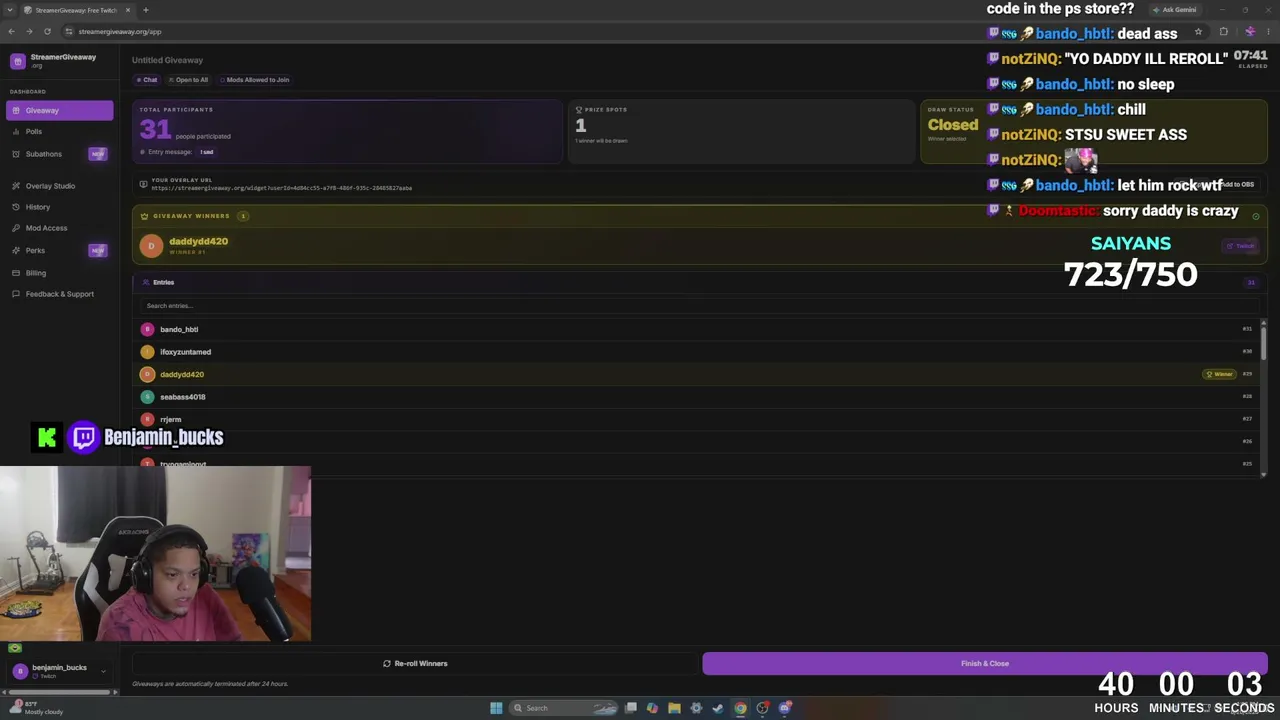1280x720 pixels.
Task: Open the taskbar weather widget
Action: point(37,708)
